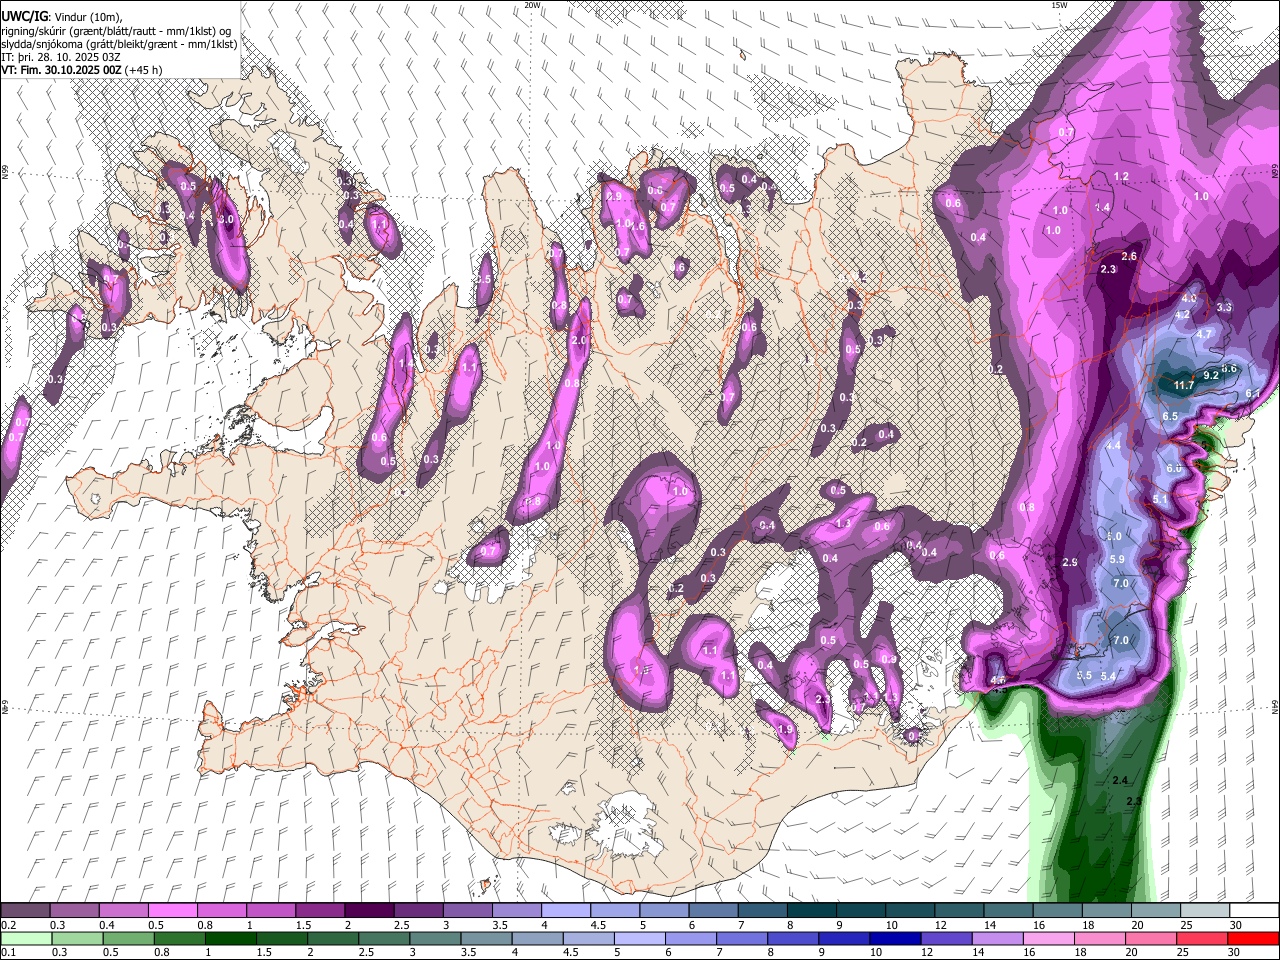The image size is (1280, 960).
Task: Click the 9.2 value beside the 11.7 maximum
Action: 1211,376
